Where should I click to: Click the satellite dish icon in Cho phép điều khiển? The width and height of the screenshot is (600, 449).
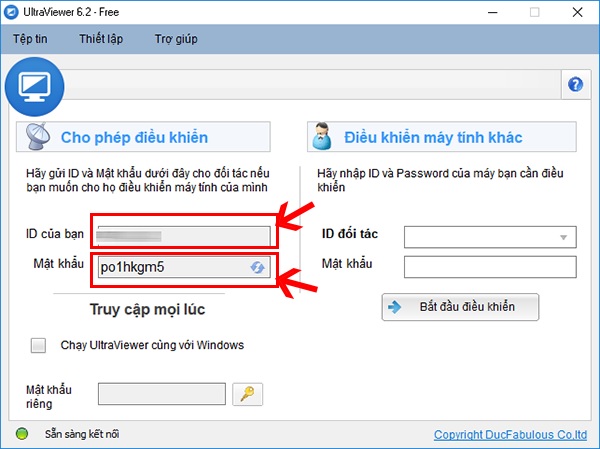38,137
